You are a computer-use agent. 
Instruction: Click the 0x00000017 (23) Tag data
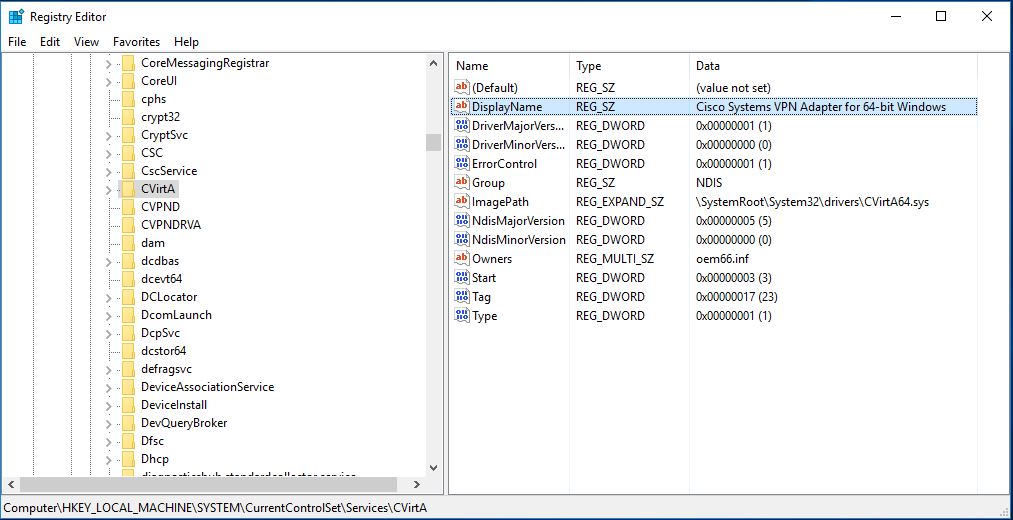[x=736, y=296]
